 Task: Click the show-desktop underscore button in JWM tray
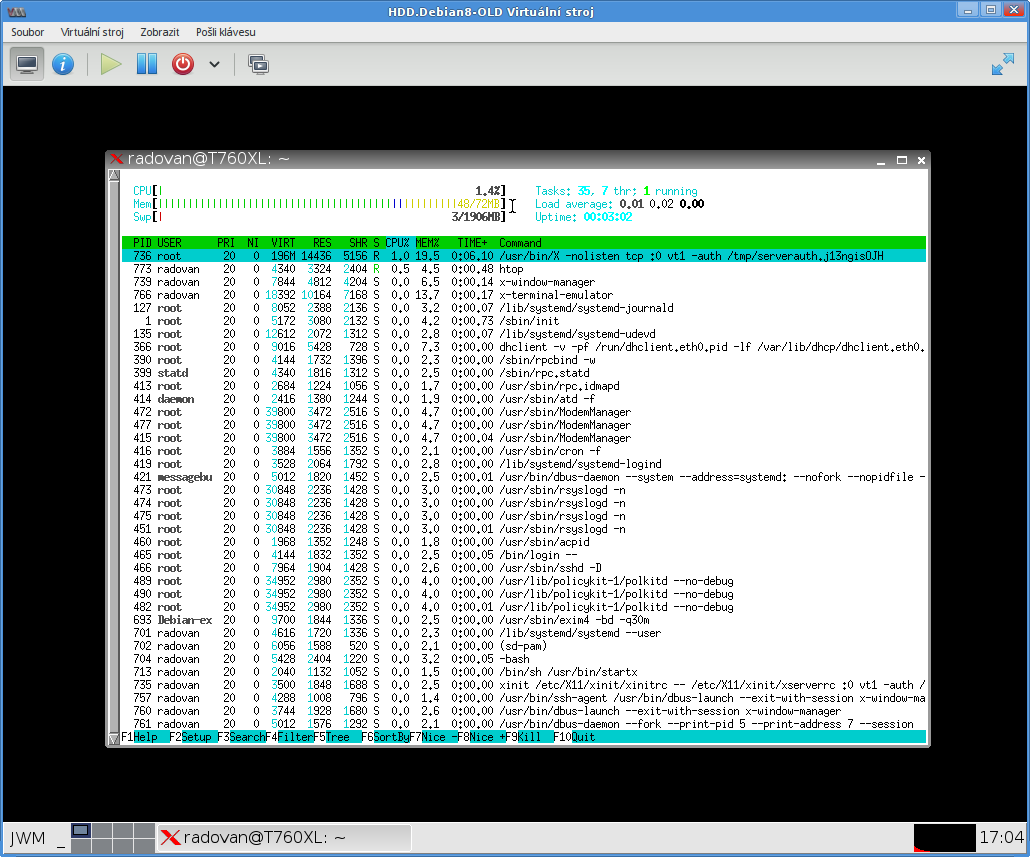pyautogui.click(x=61, y=840)
